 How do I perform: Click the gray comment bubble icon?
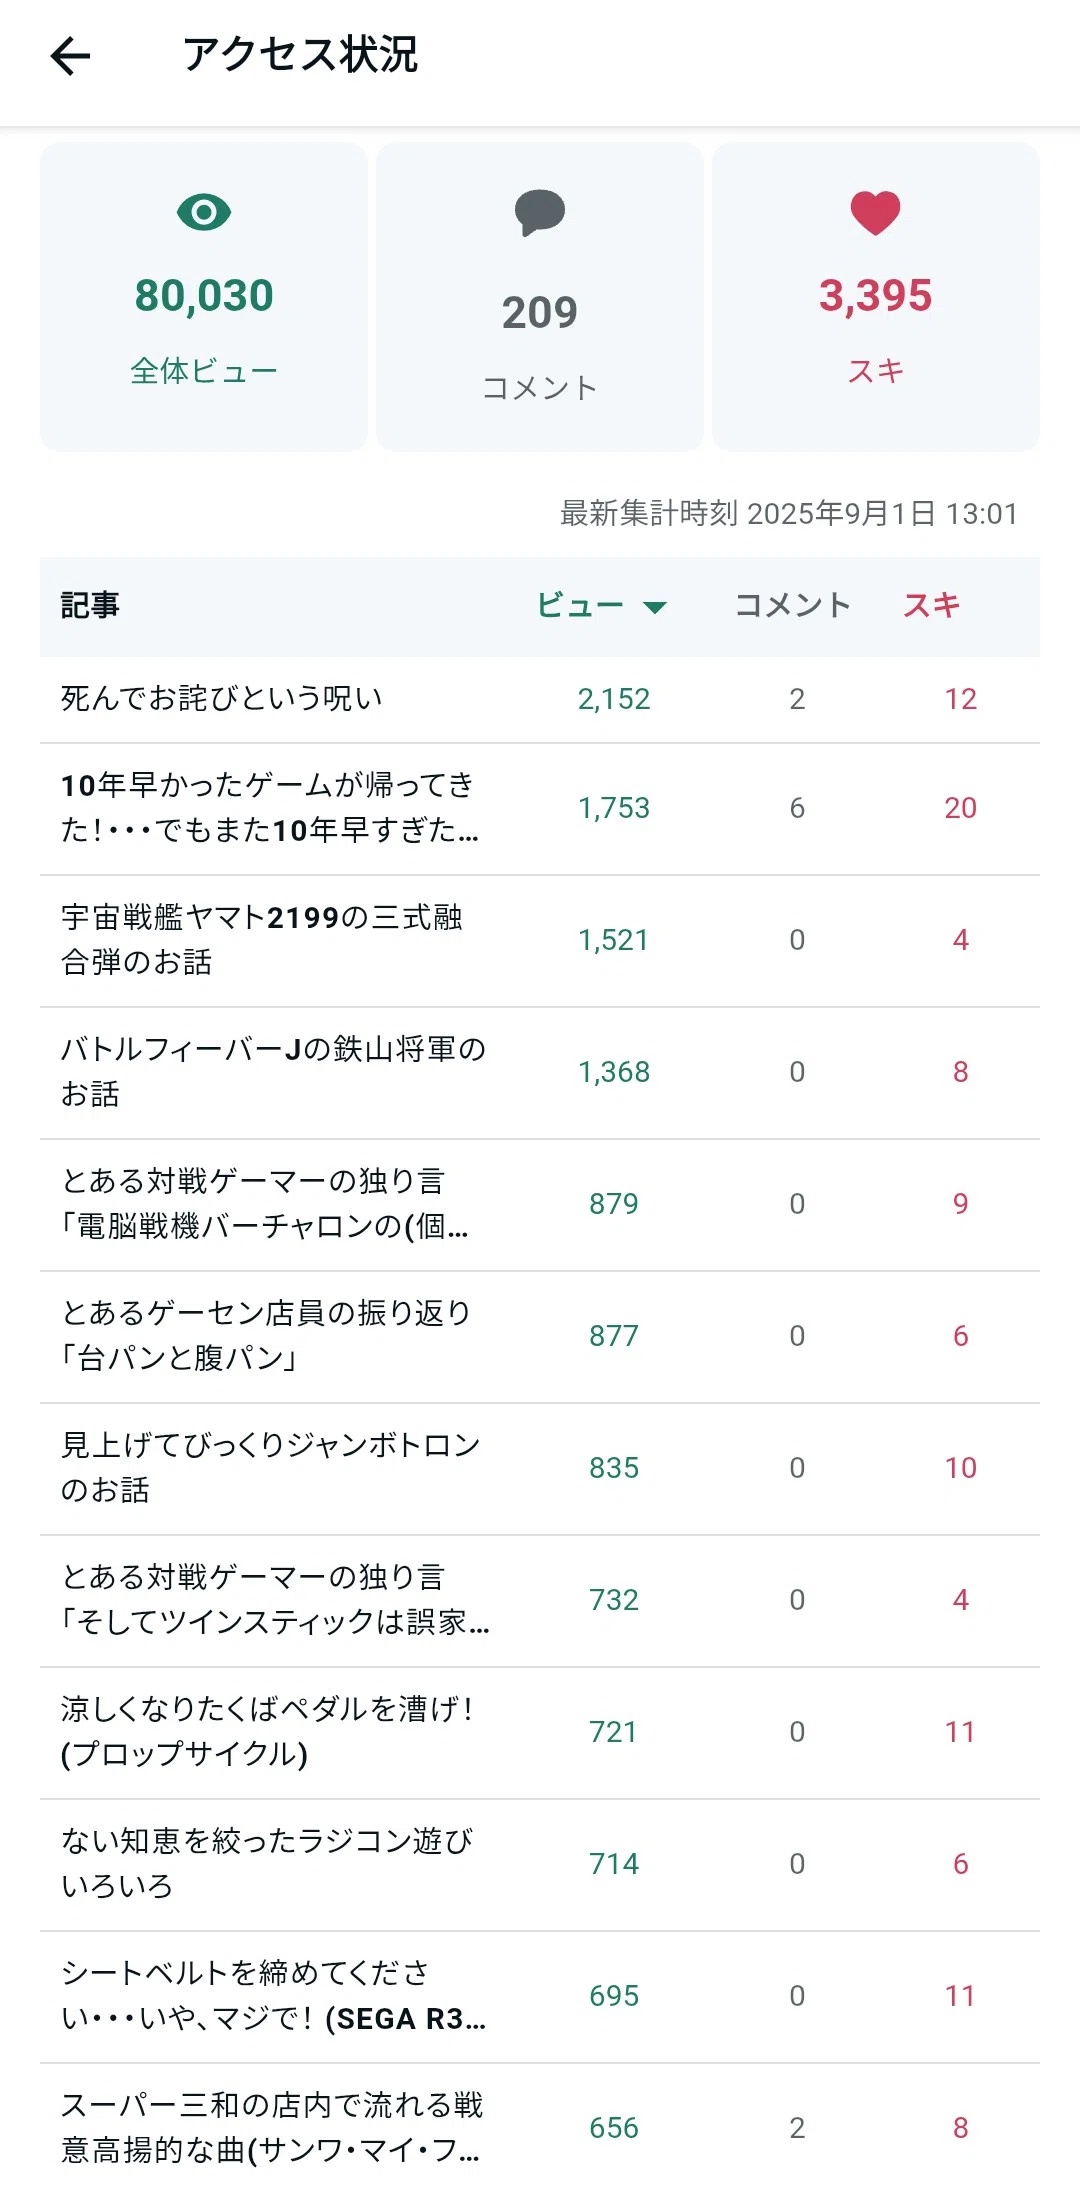click(x=540, y=213)
